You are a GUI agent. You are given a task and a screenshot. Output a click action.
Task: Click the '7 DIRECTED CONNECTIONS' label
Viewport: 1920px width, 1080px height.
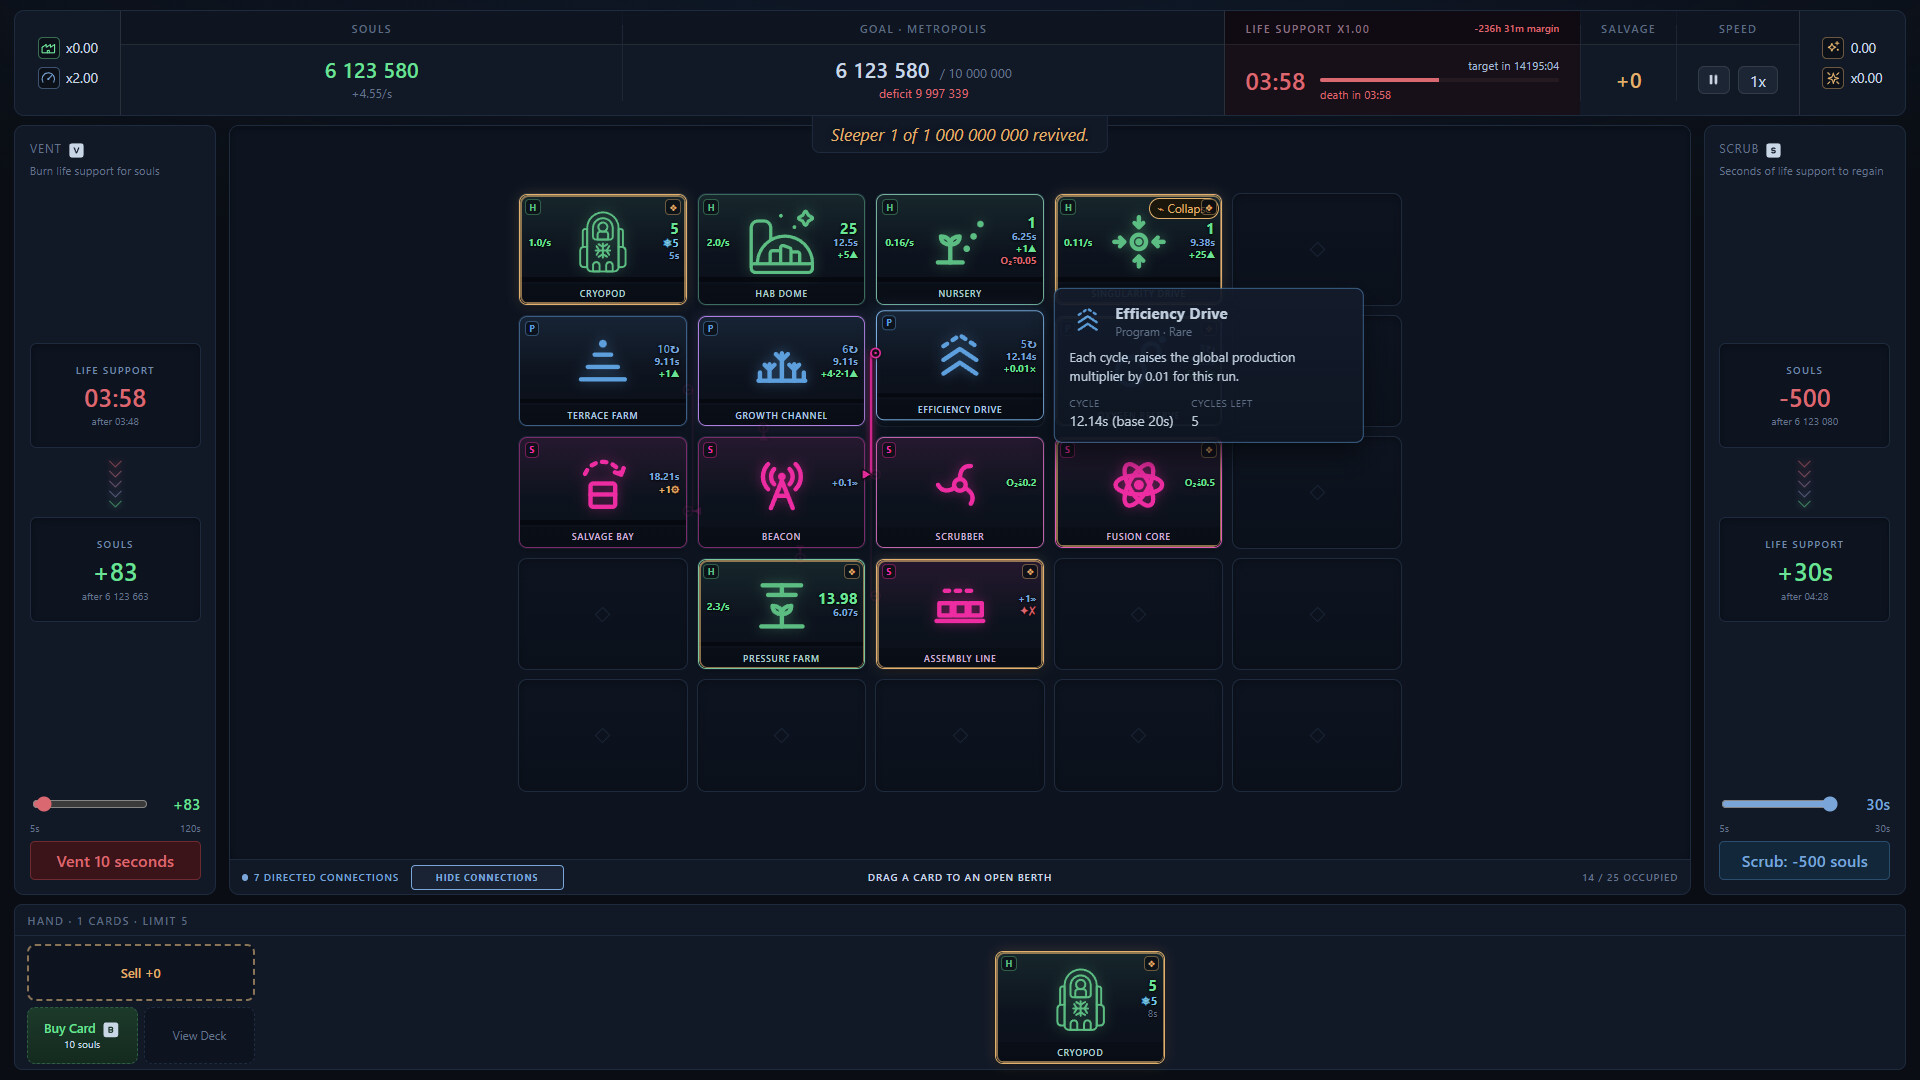[326, 877]
